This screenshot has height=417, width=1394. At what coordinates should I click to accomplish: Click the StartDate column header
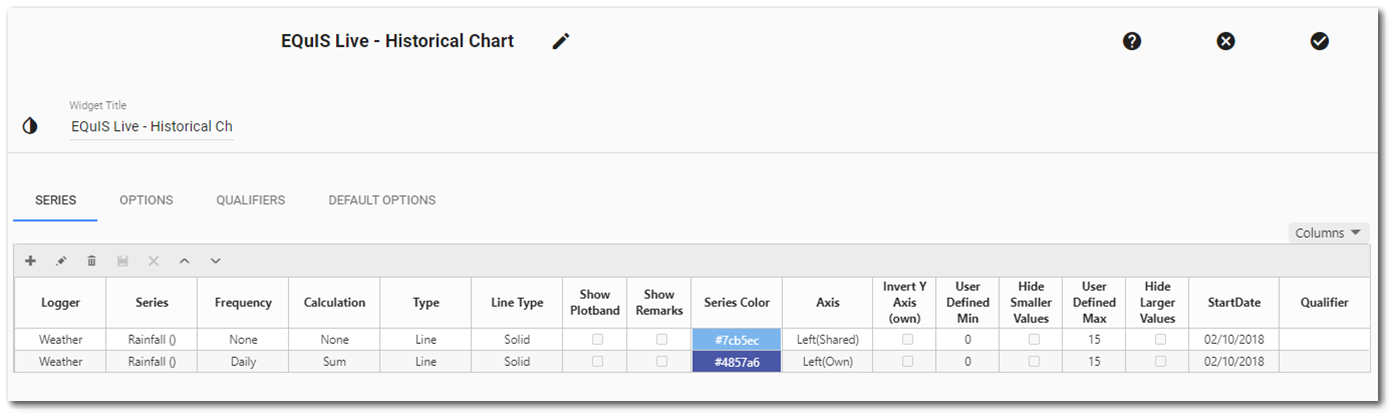[x=1234, y=303]
